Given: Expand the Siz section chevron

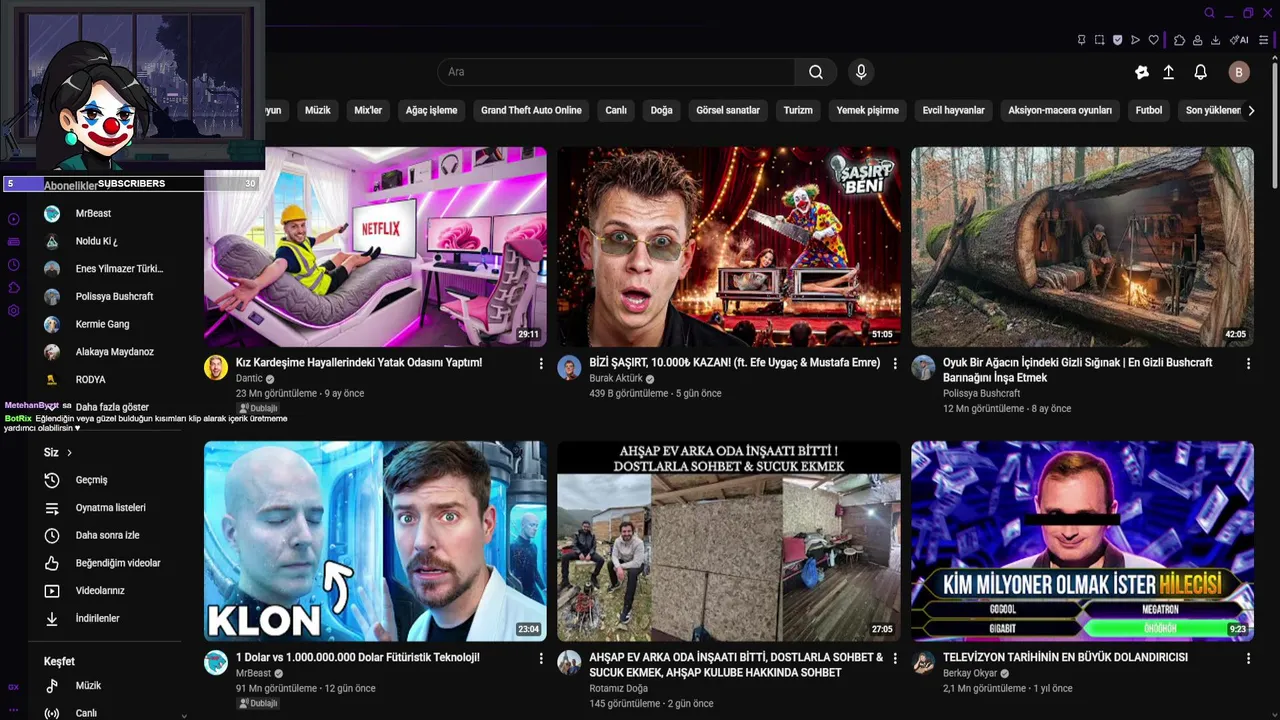Looking at the screenshot, I should coord(69,453).
